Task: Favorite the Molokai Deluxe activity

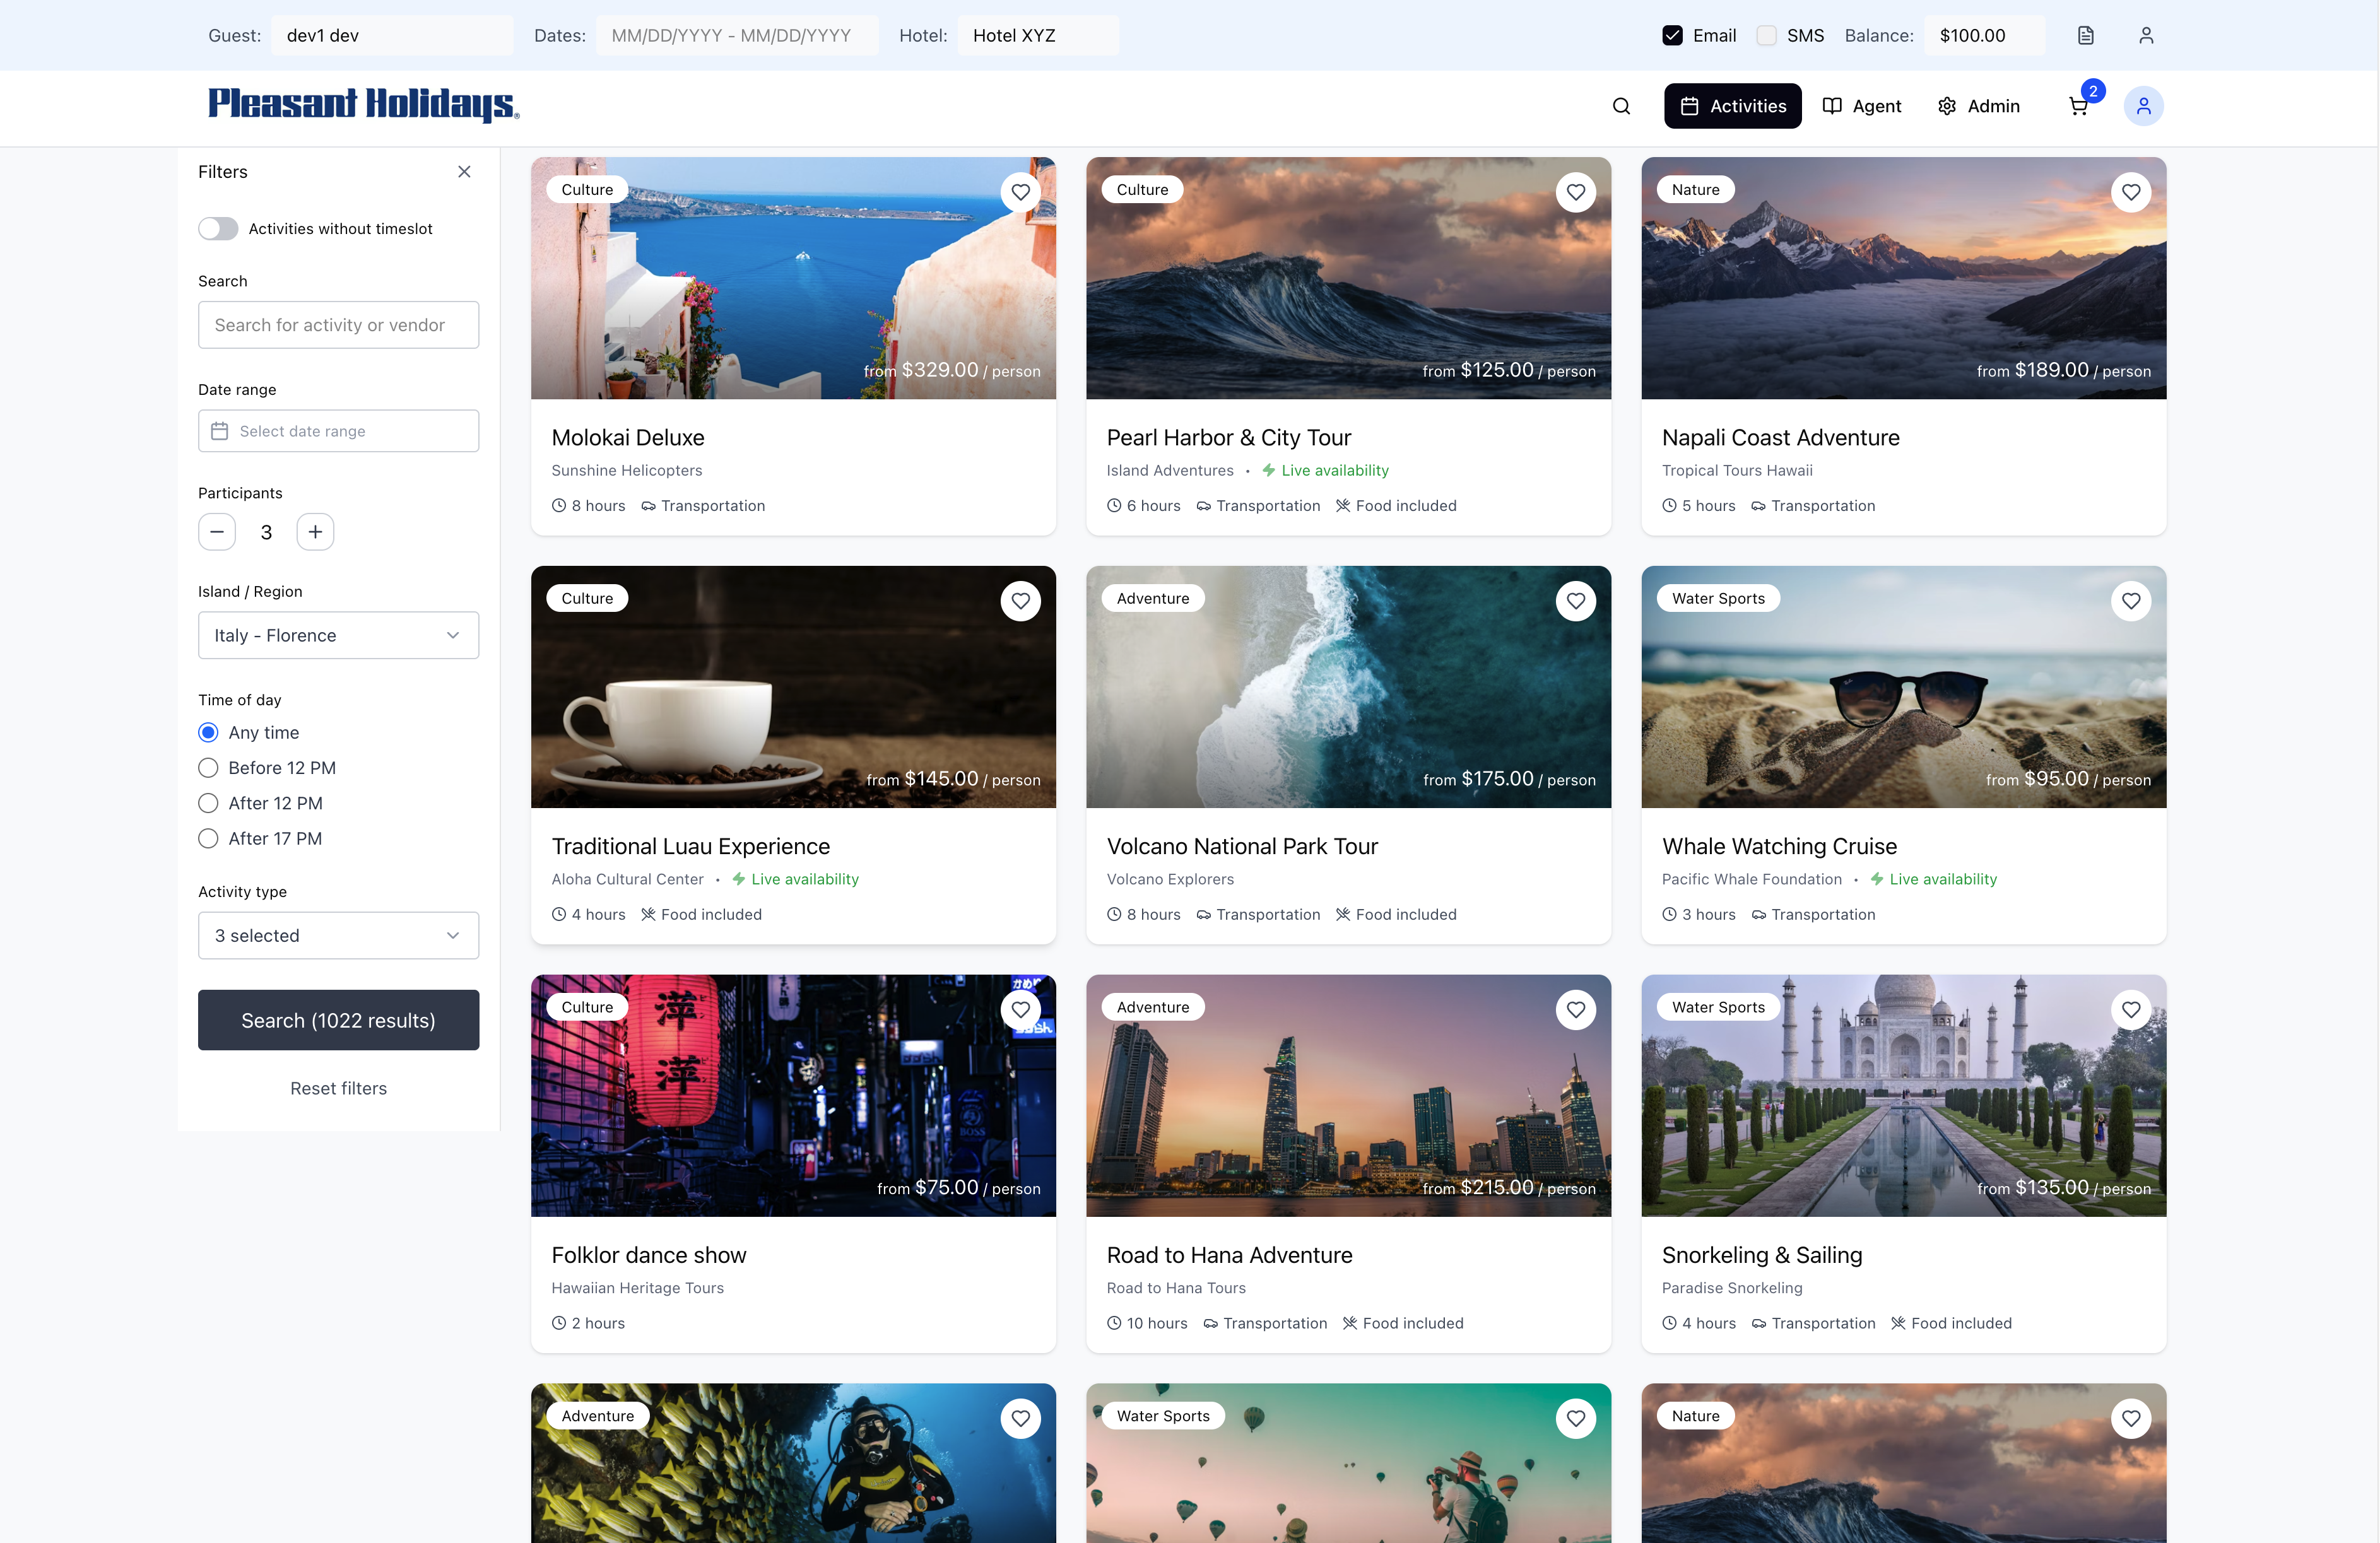Action: 1020,192
